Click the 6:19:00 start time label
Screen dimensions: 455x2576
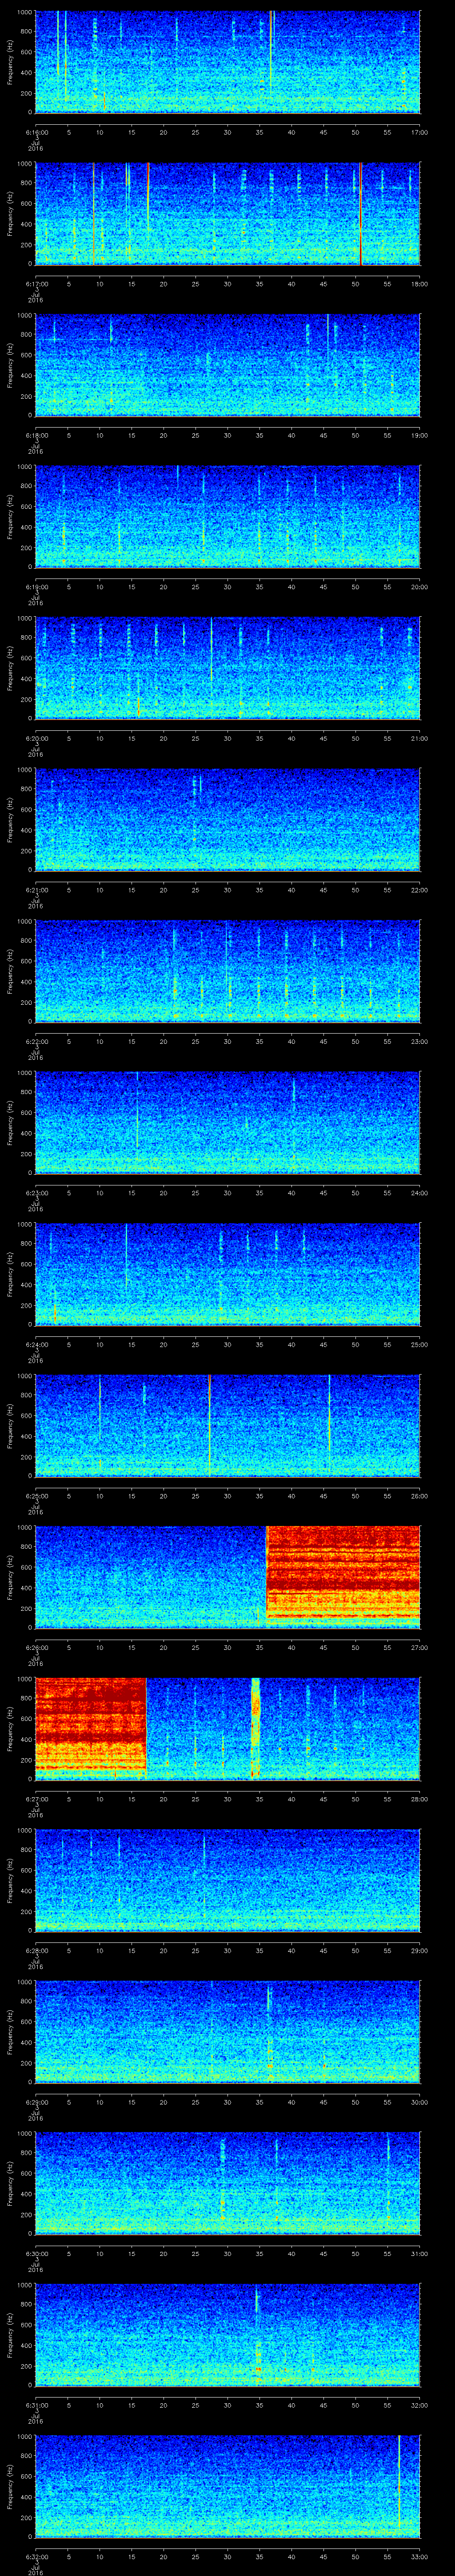36,587
